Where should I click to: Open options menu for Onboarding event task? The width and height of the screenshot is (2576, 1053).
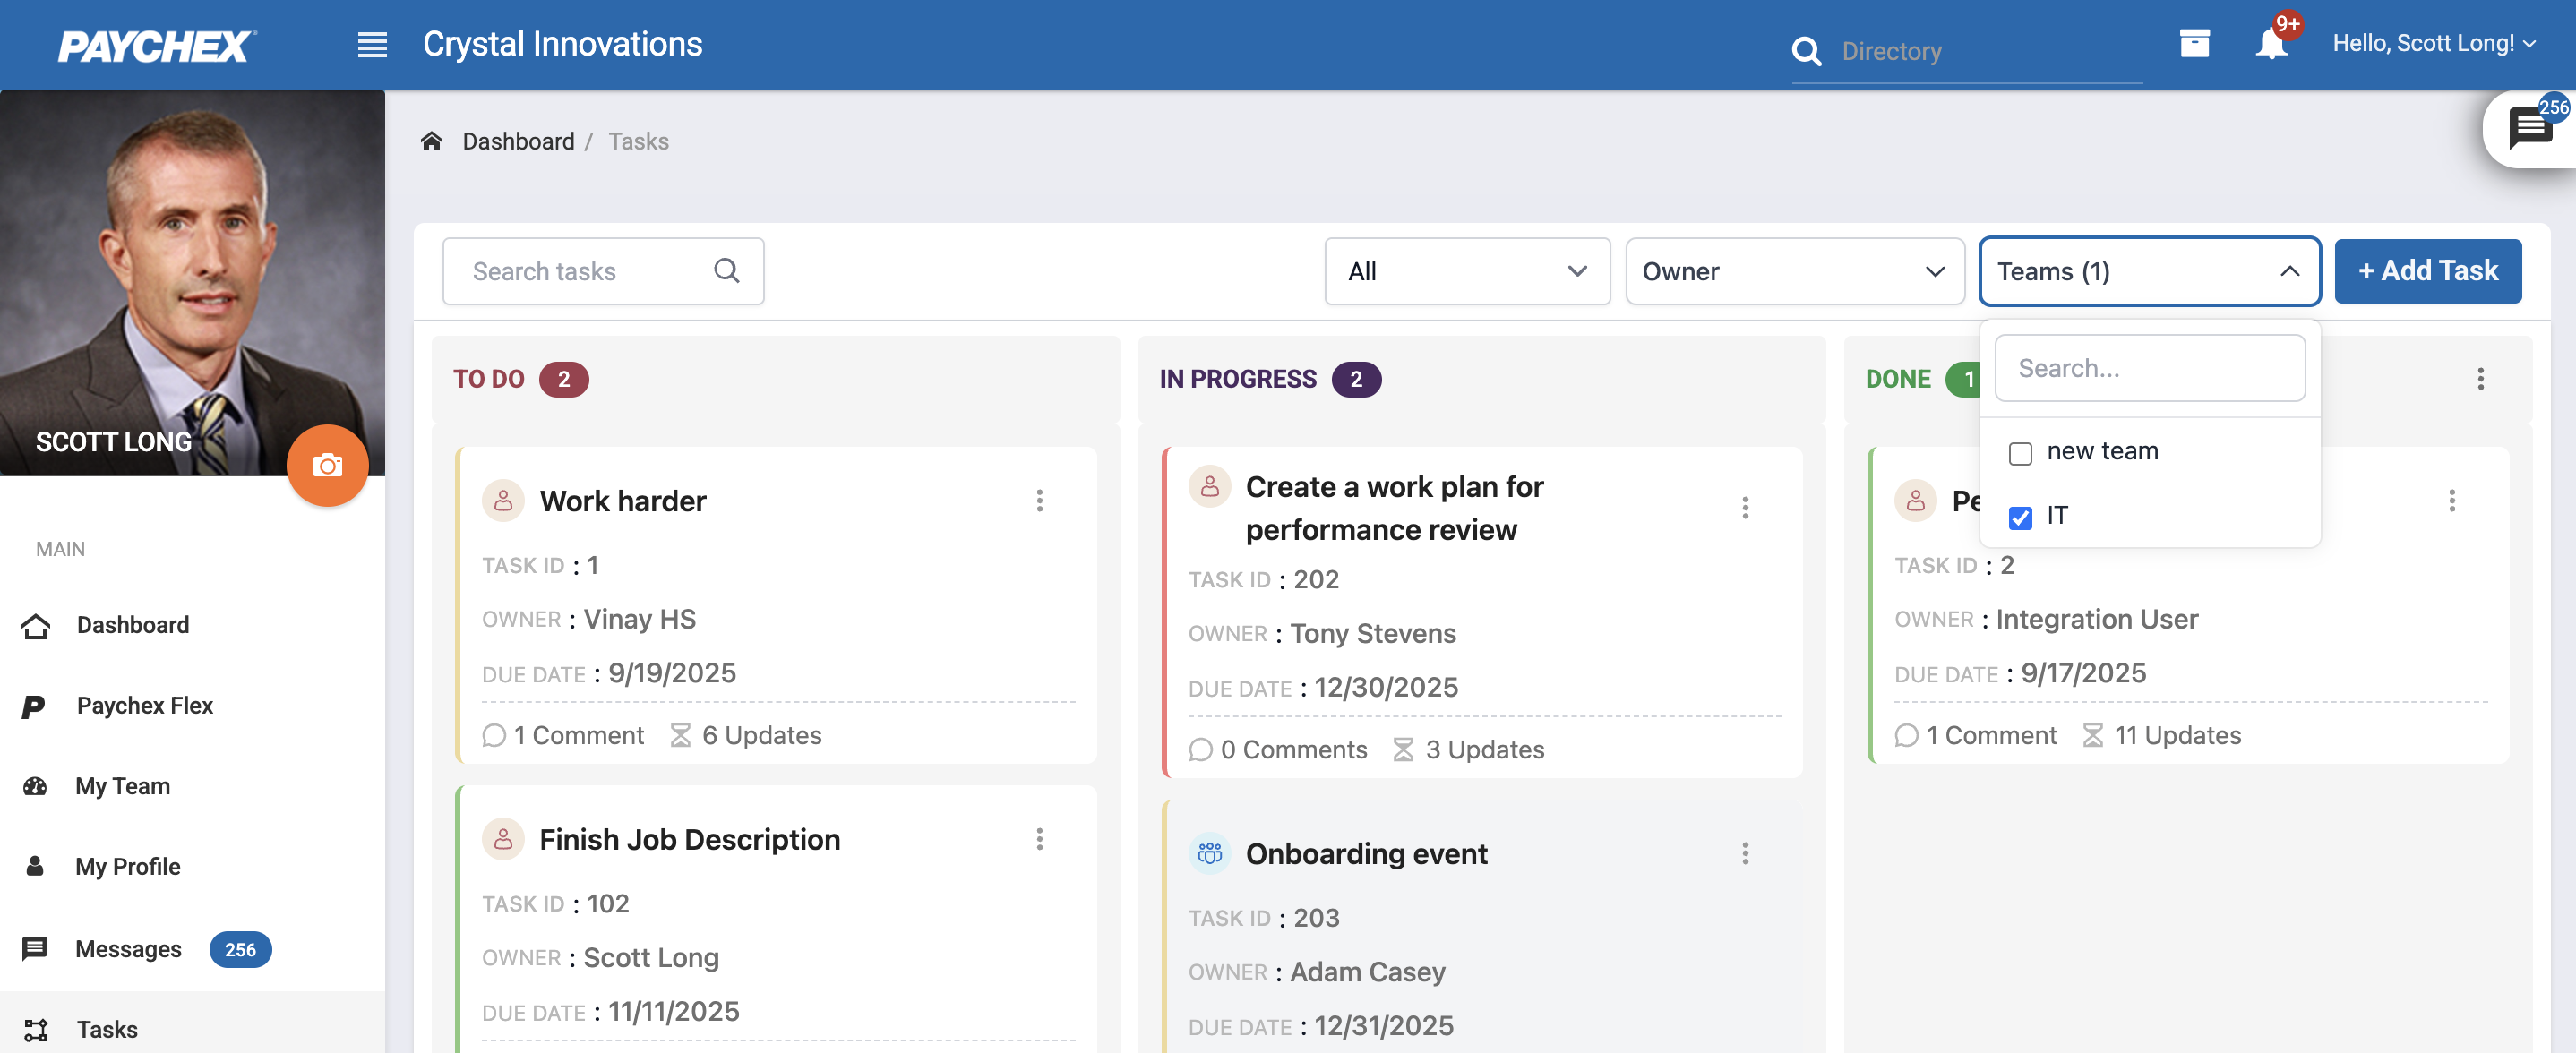coord(1745,853)
